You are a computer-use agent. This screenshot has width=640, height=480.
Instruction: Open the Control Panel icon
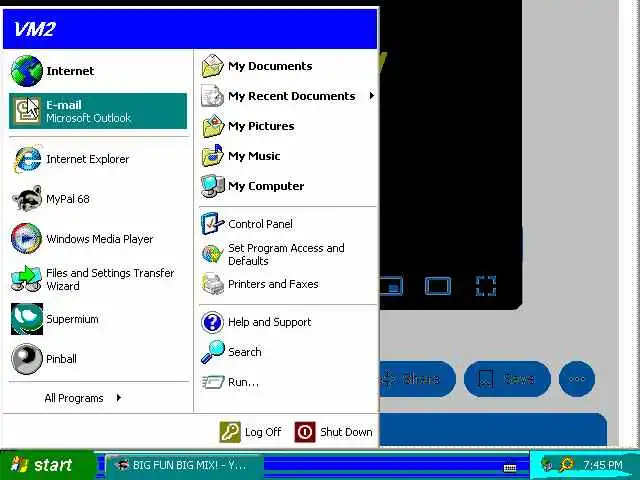[x=213, y=224]
